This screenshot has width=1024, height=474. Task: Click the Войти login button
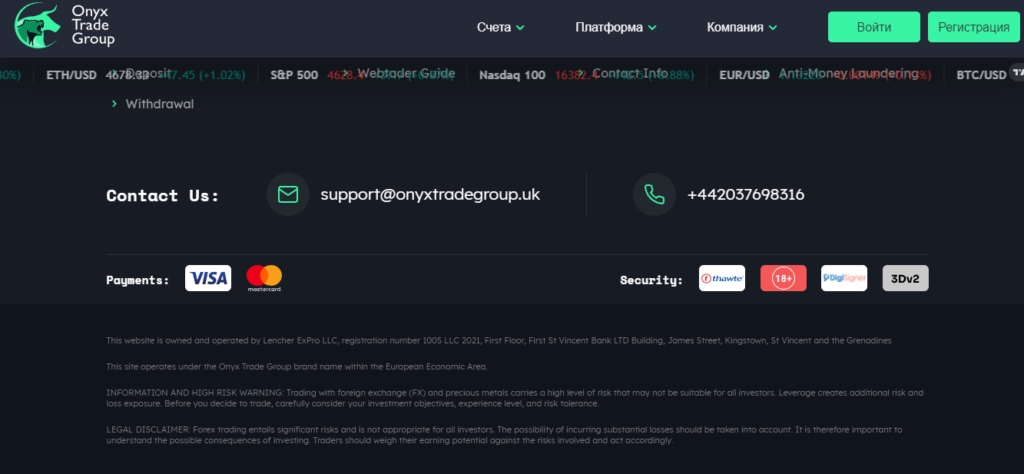[874, 27]
